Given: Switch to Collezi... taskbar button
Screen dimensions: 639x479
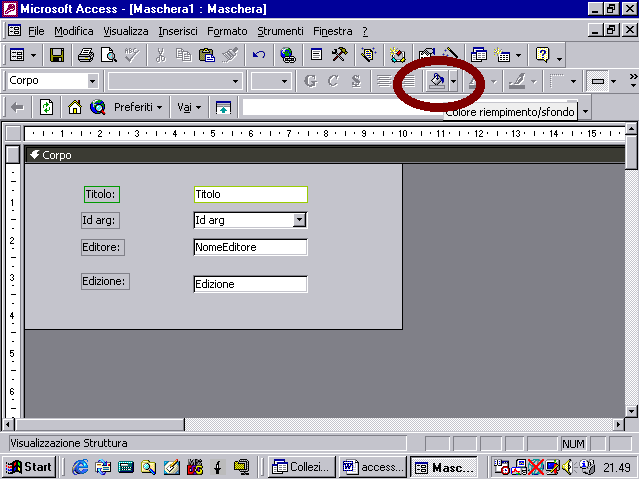Looking at the screenshot, I should pyautogui.click(x=302, y=467).
